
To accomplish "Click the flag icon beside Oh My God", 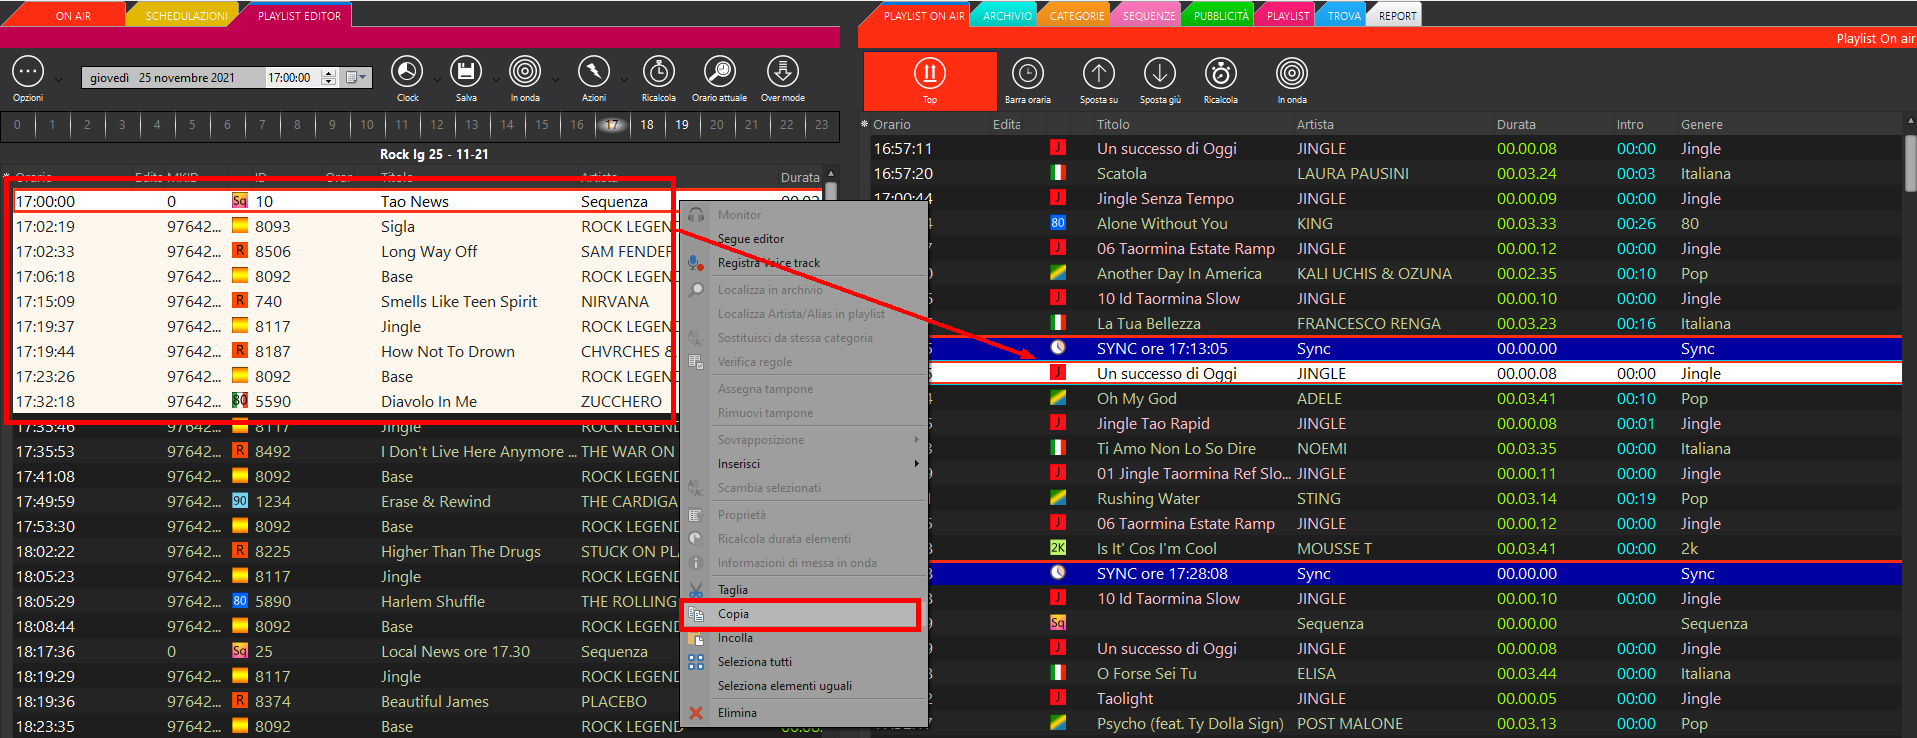I will [1058, 398].
